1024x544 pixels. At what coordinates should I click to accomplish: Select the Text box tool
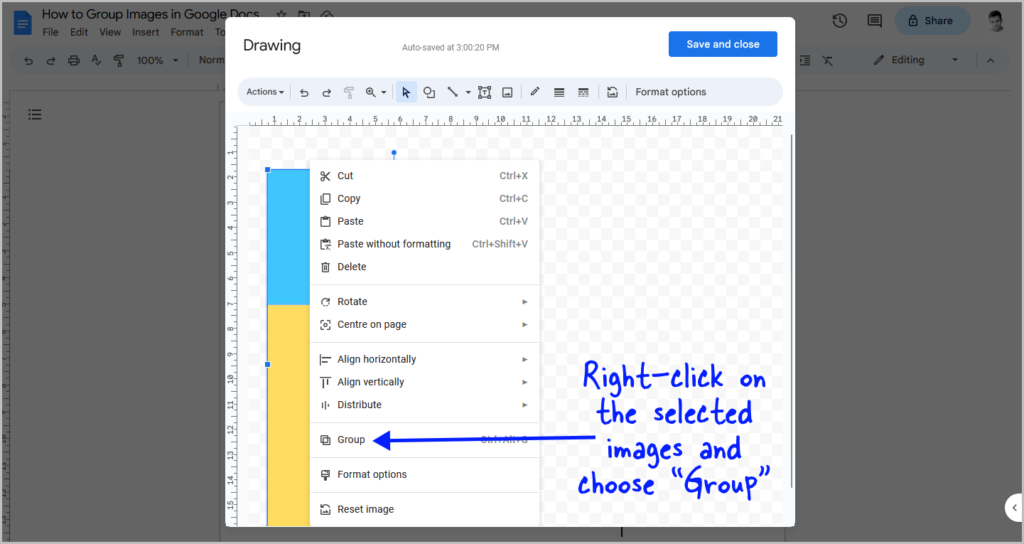click(x=485, y=92)
